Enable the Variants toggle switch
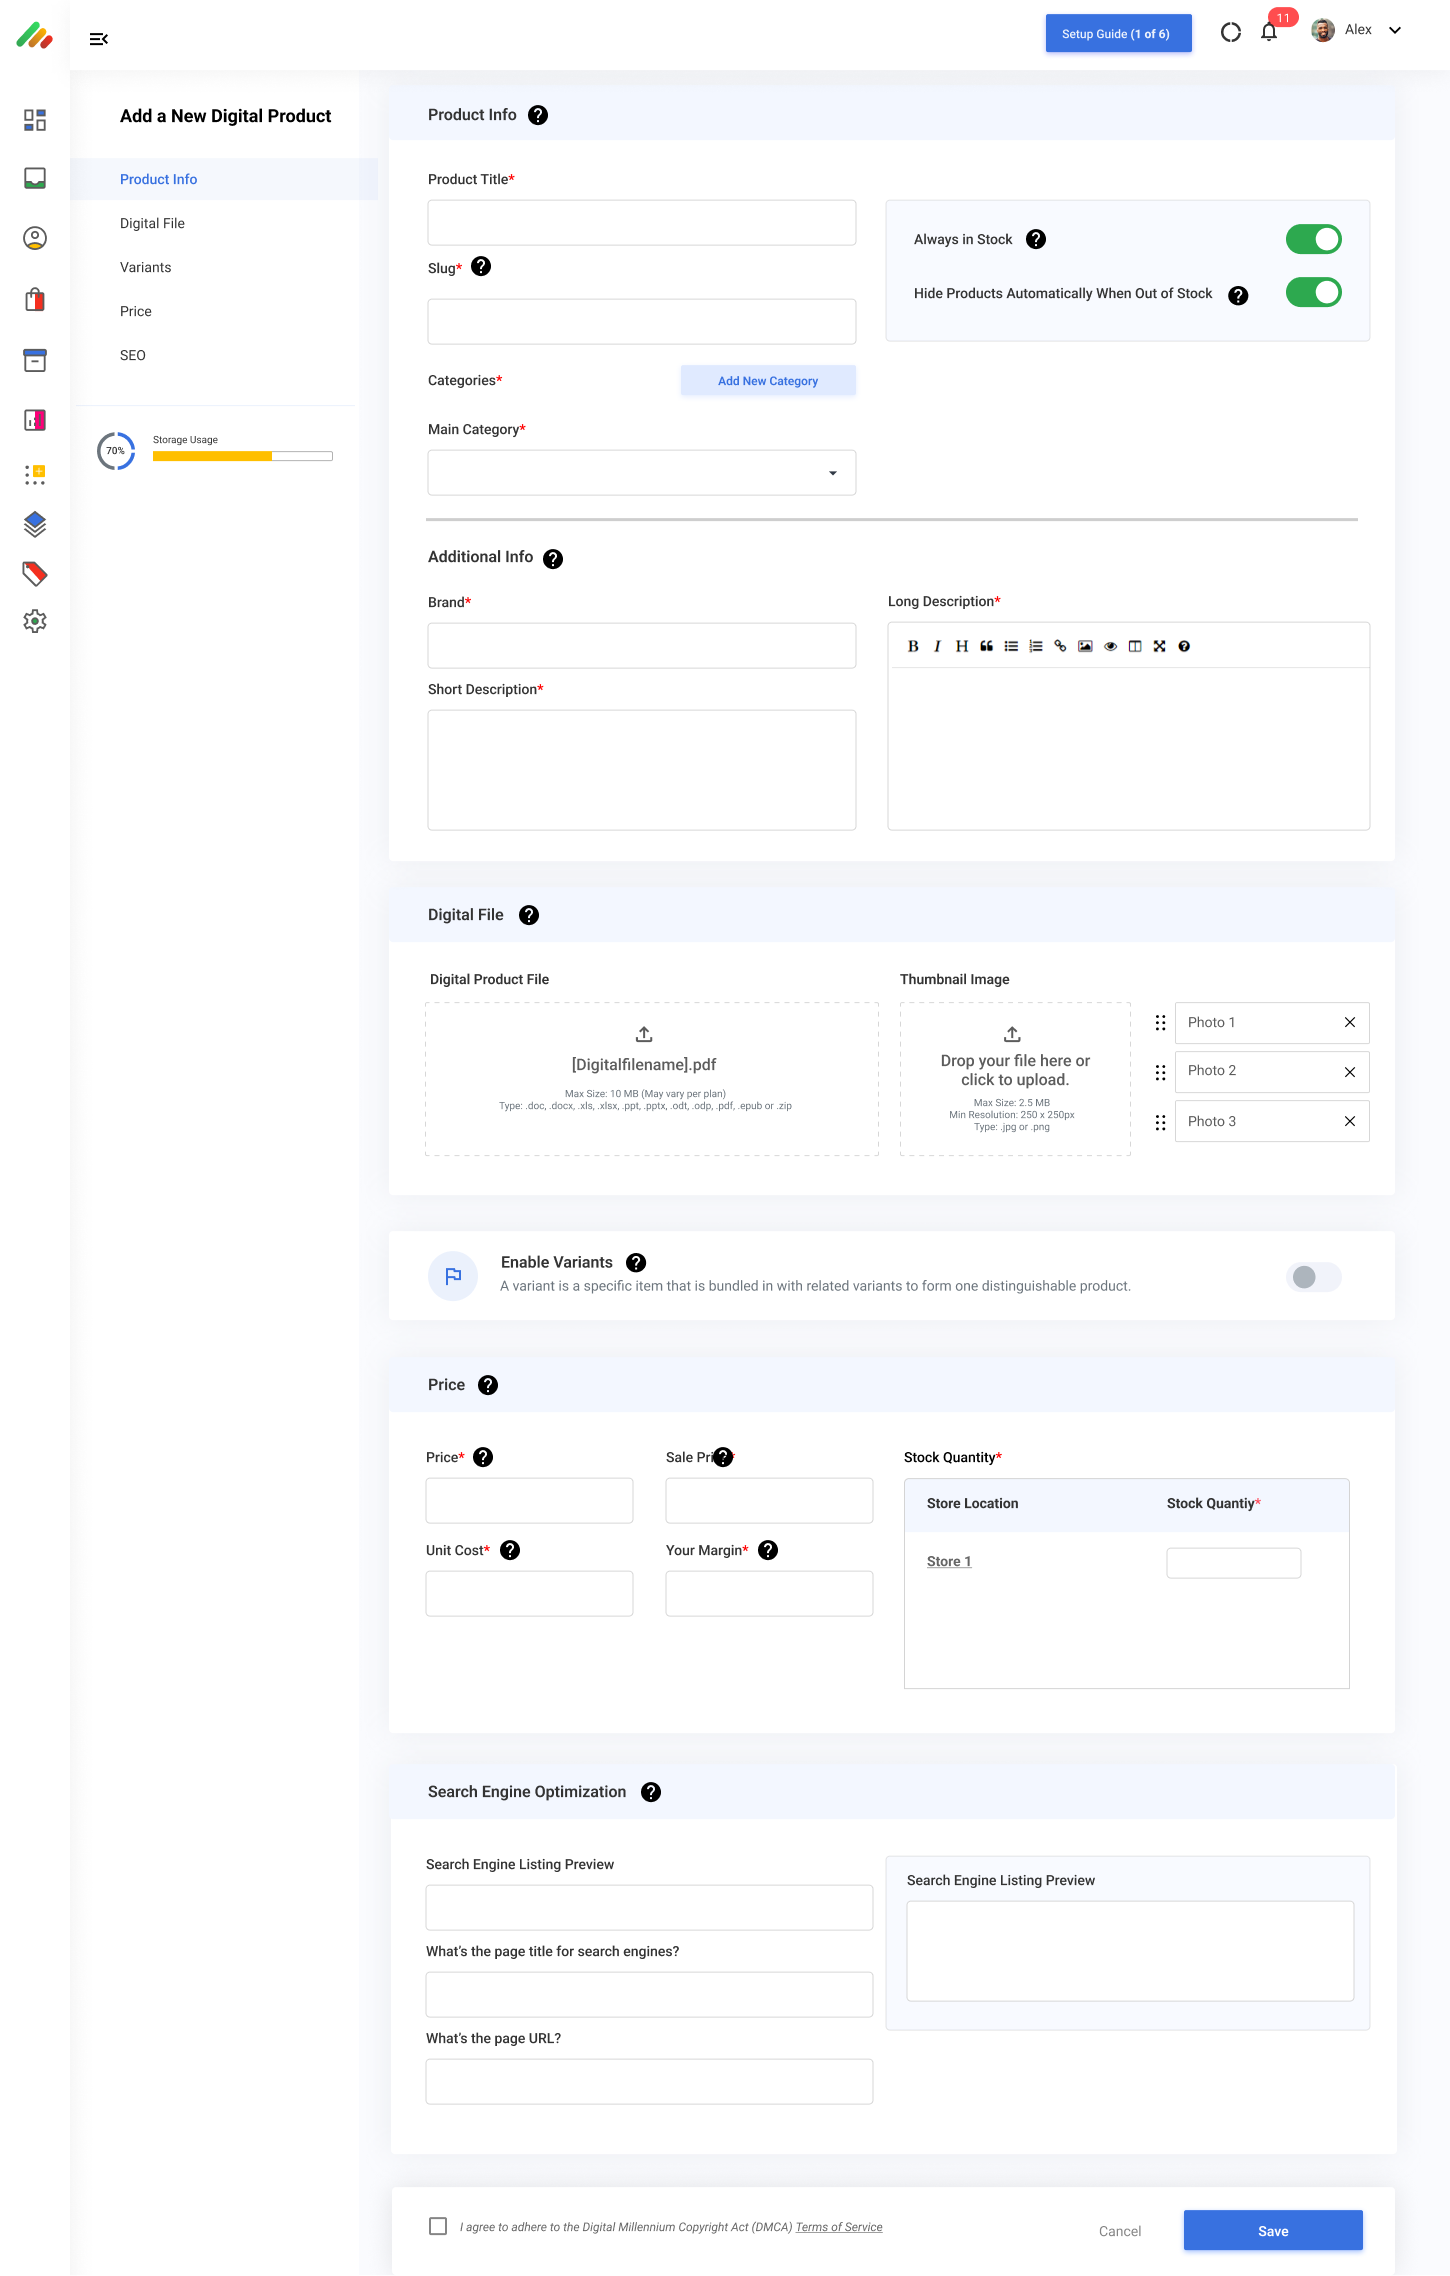This screenshot has height=2276, width=1450. (1312, 1277)
